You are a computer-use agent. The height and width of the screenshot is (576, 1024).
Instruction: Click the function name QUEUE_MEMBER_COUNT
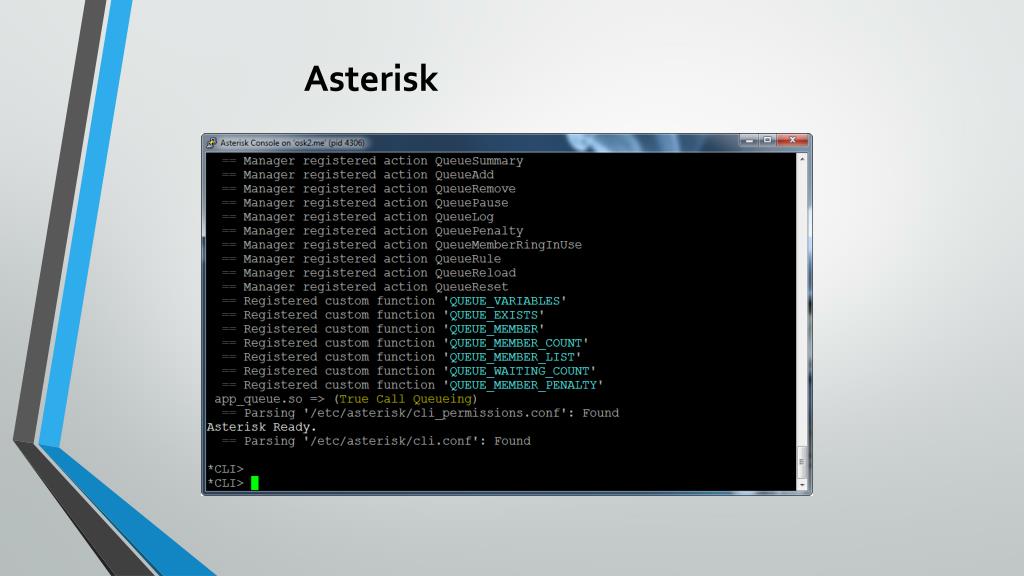[x=515, y=344]
